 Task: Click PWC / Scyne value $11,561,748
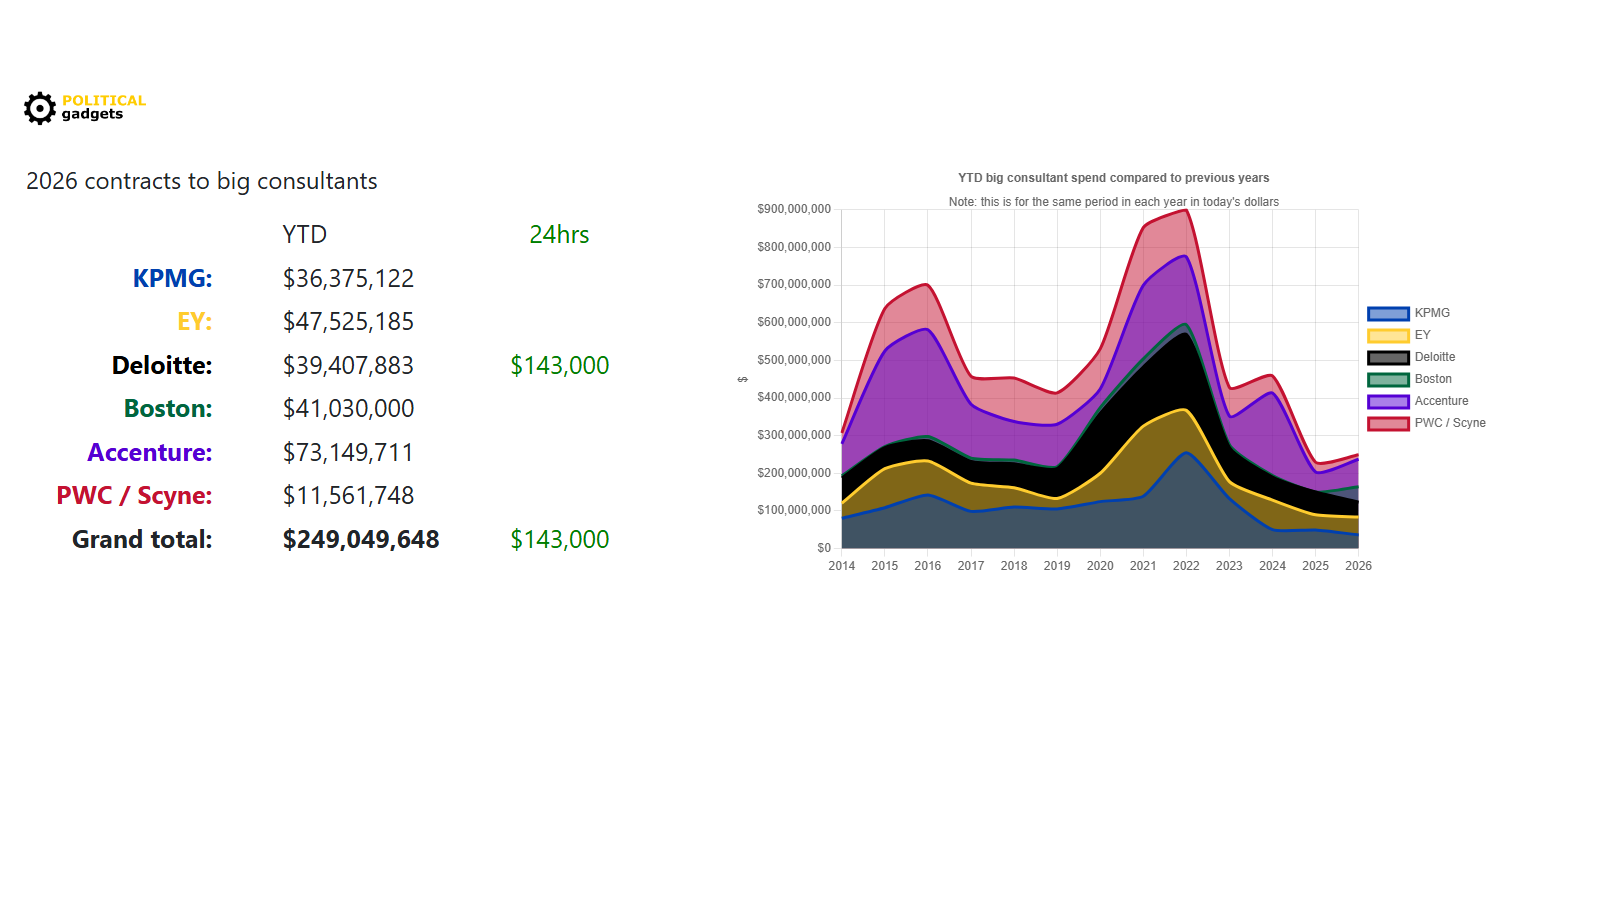coord(348,495)
